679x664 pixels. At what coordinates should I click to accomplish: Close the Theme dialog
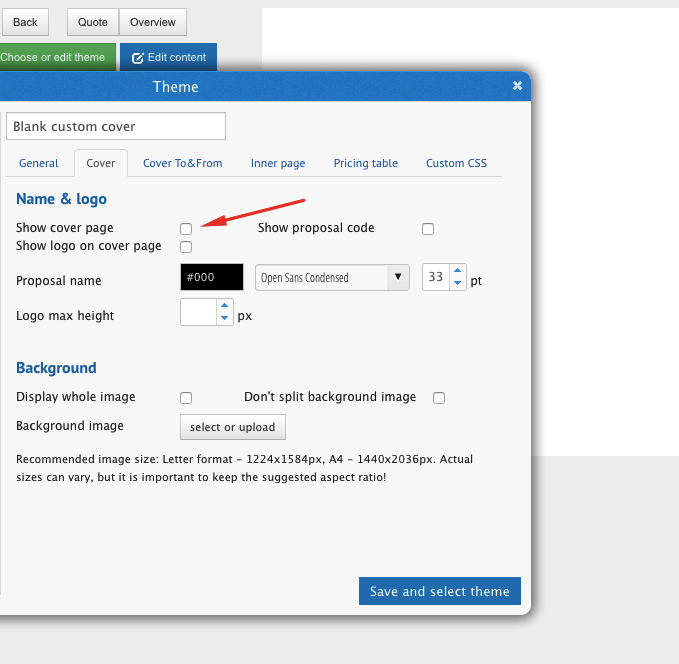tap(517, 86)
